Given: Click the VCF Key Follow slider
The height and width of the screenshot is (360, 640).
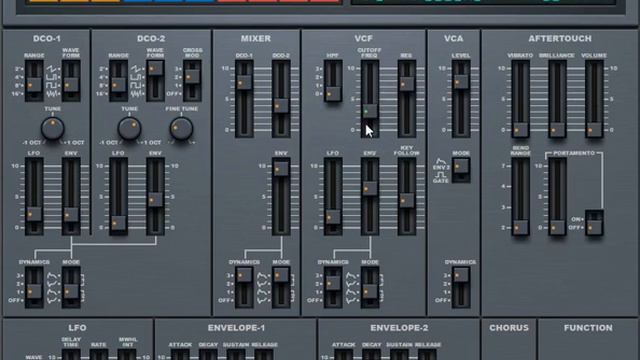Looking at the screenshot, I should coord(407,197).
